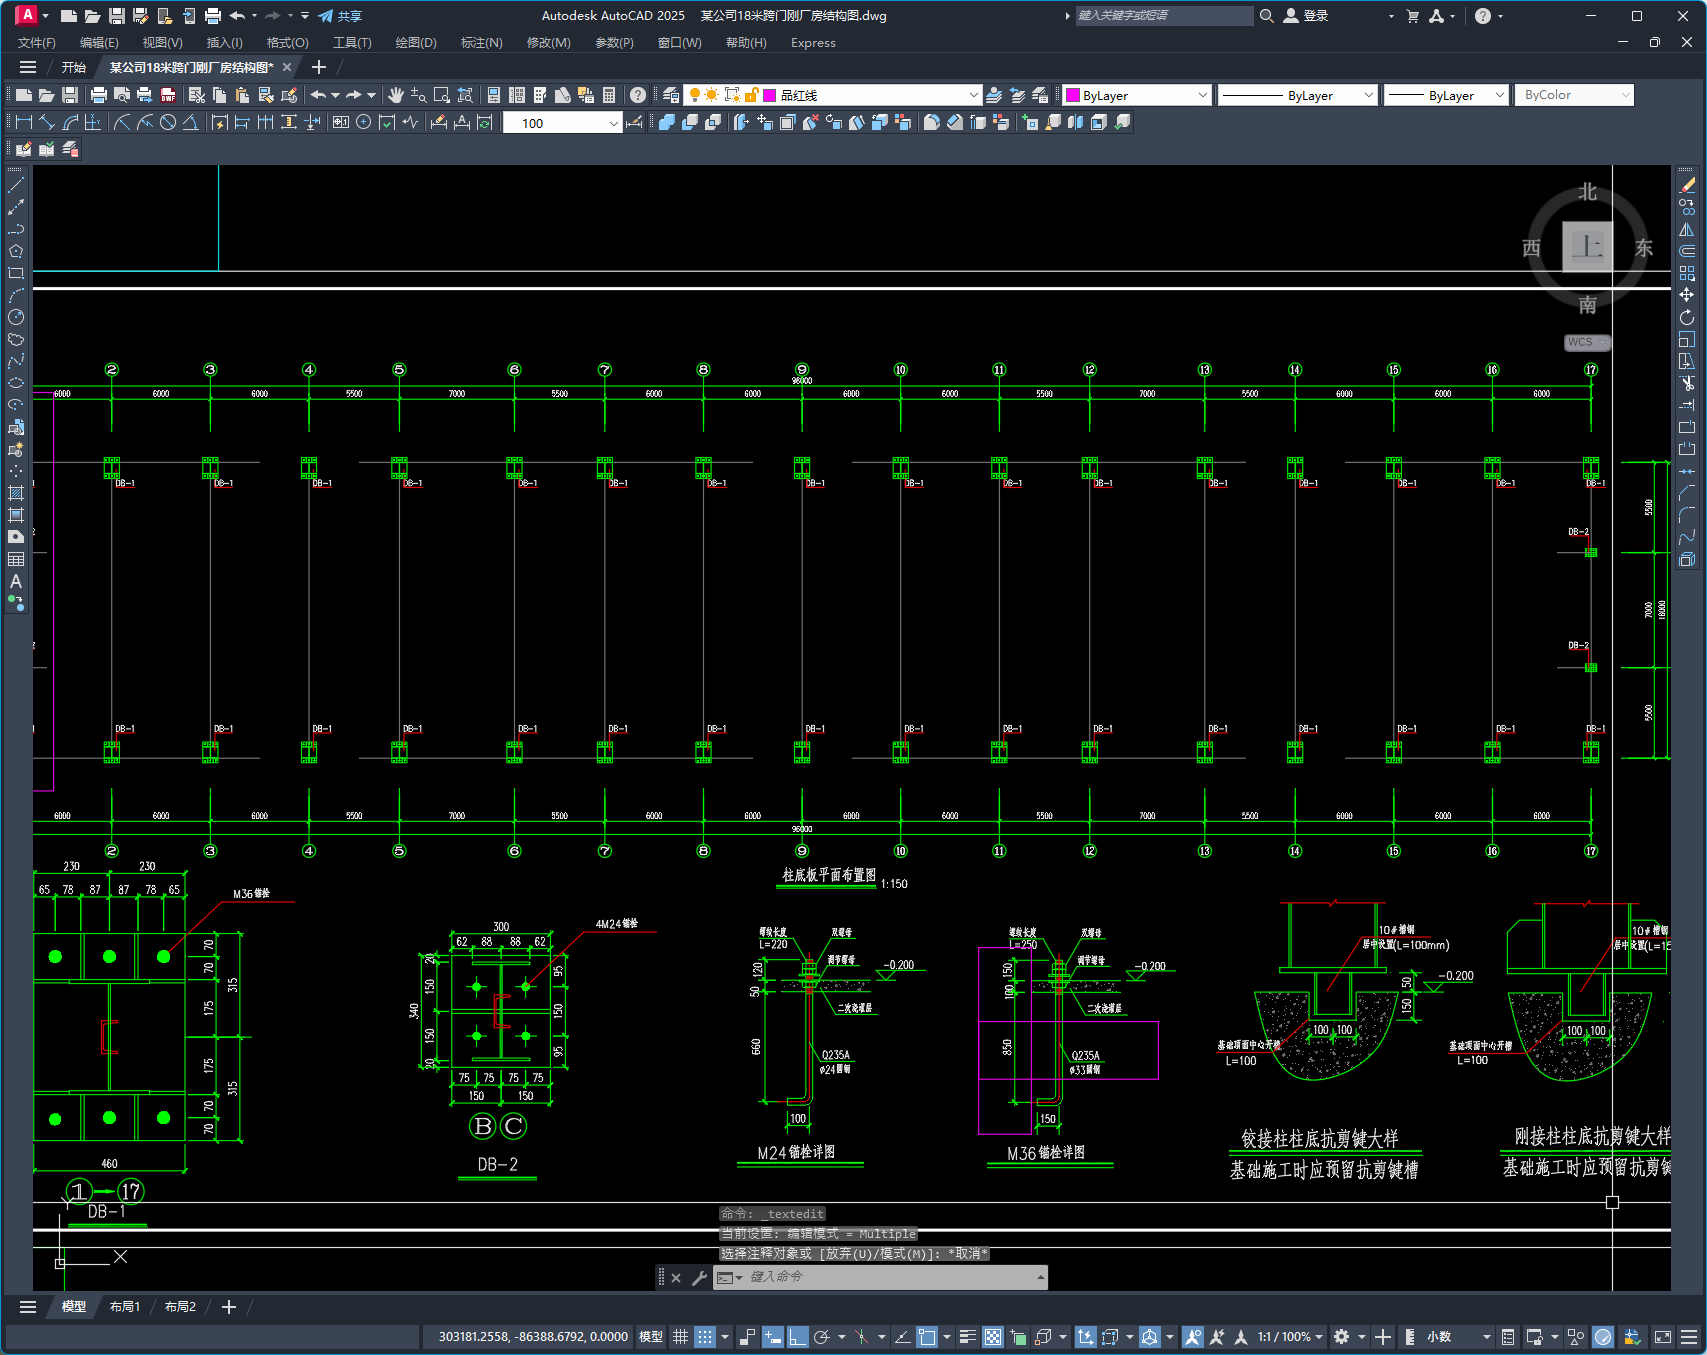Click the 上 face of the ViewCube
1707x1355 pixels.
click(1588, 247)
